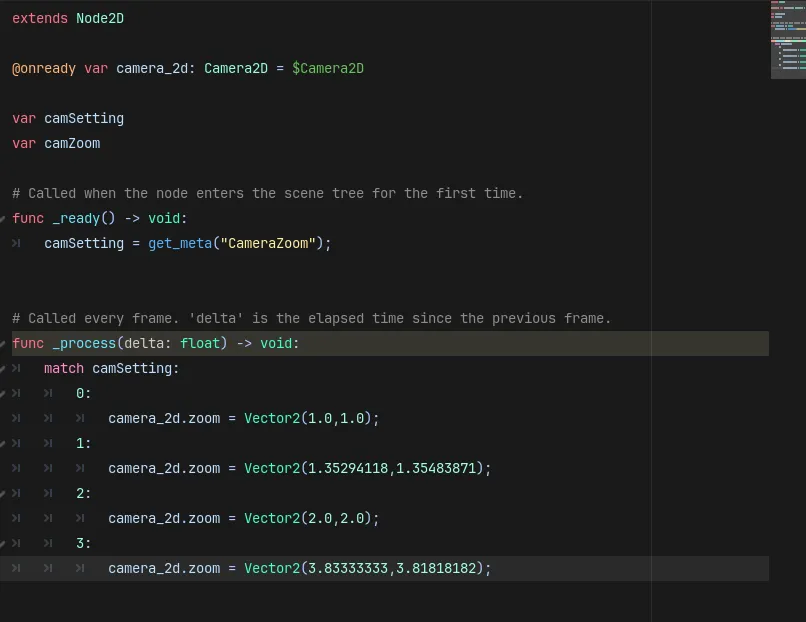The width and height of the screenshot is (806, 622).
Task: Click the '1:' match case label
Action: (83, 444)
